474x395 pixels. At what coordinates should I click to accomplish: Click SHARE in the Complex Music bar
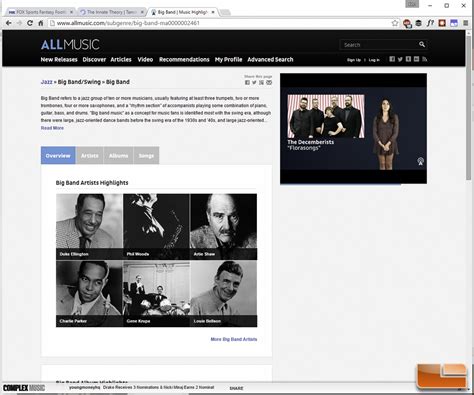click(236, 388)
